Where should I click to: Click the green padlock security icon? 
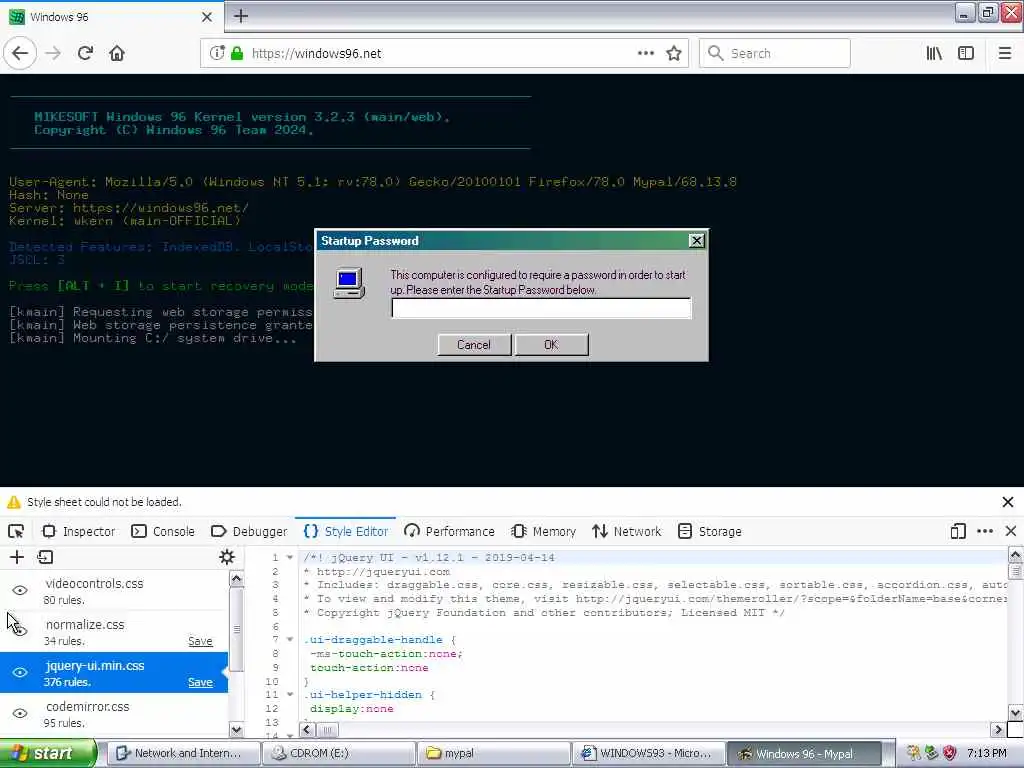point(237,54)
